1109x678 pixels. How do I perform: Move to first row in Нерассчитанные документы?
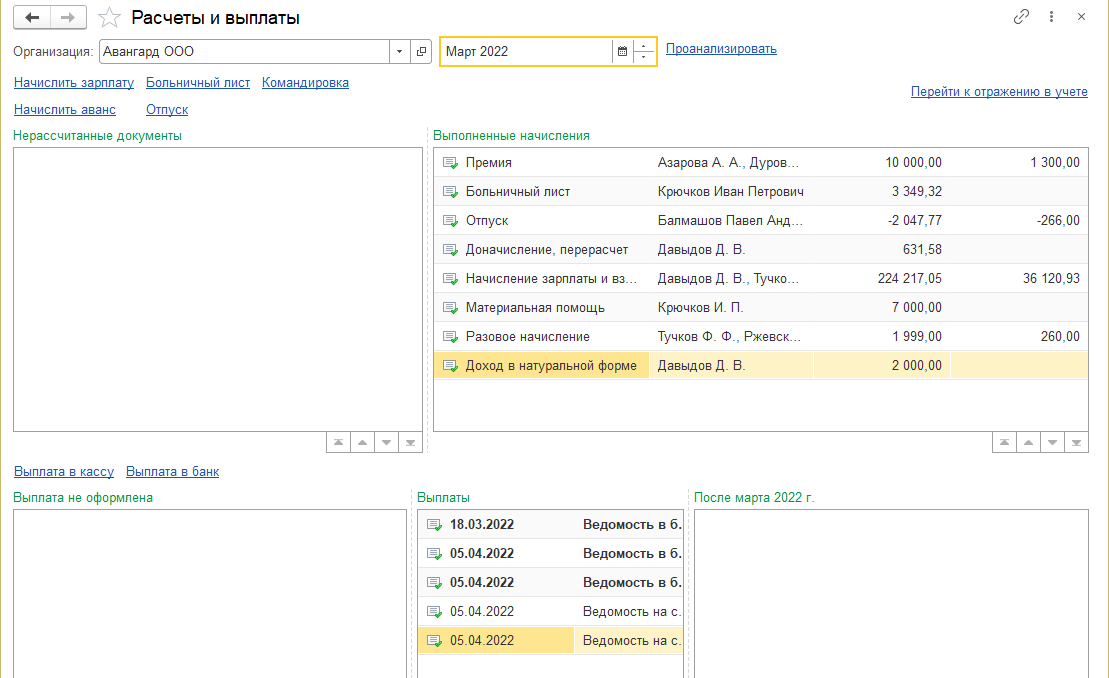pos(338,442)
